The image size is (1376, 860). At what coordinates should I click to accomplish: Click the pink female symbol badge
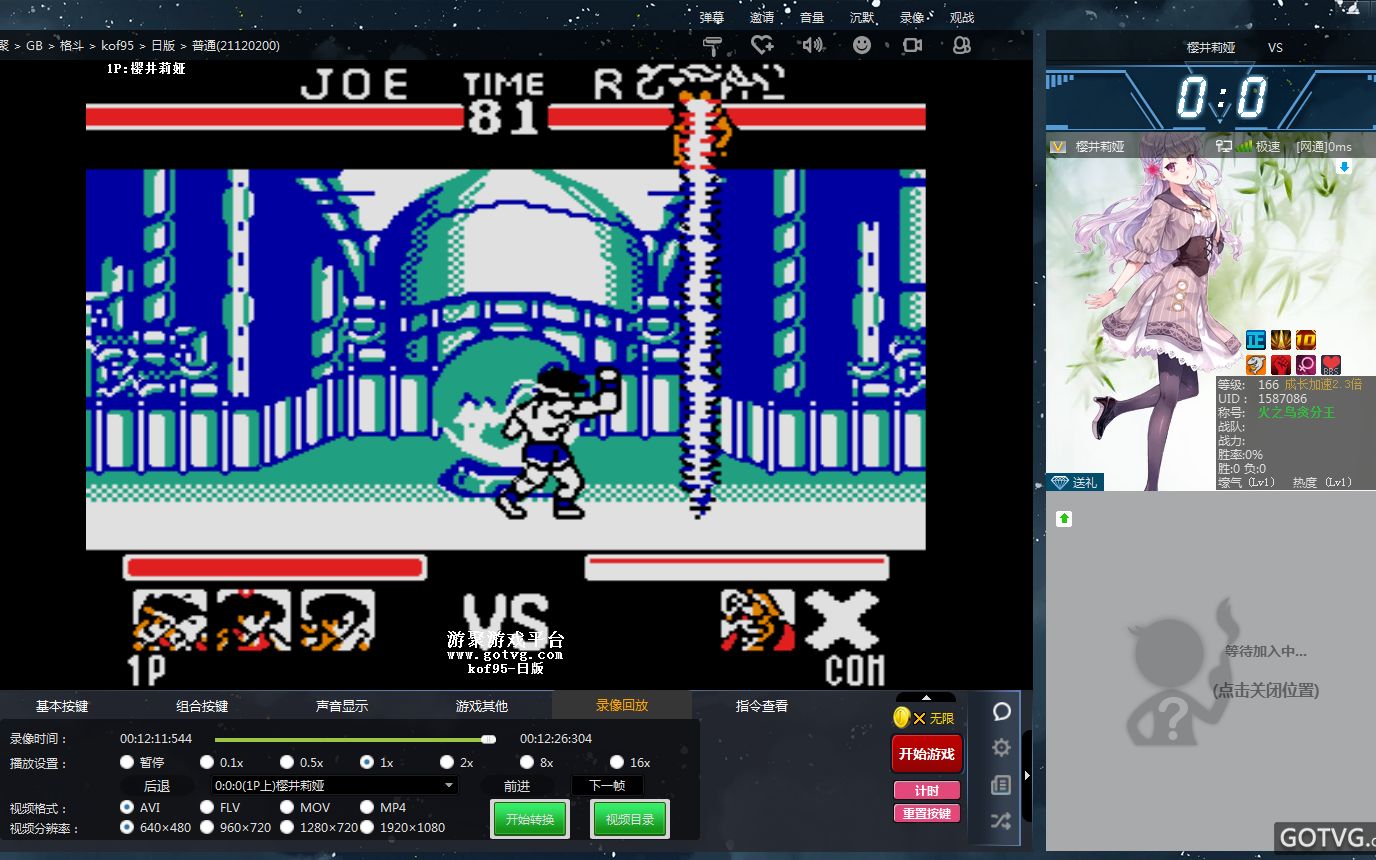(x=1306, y=365)
